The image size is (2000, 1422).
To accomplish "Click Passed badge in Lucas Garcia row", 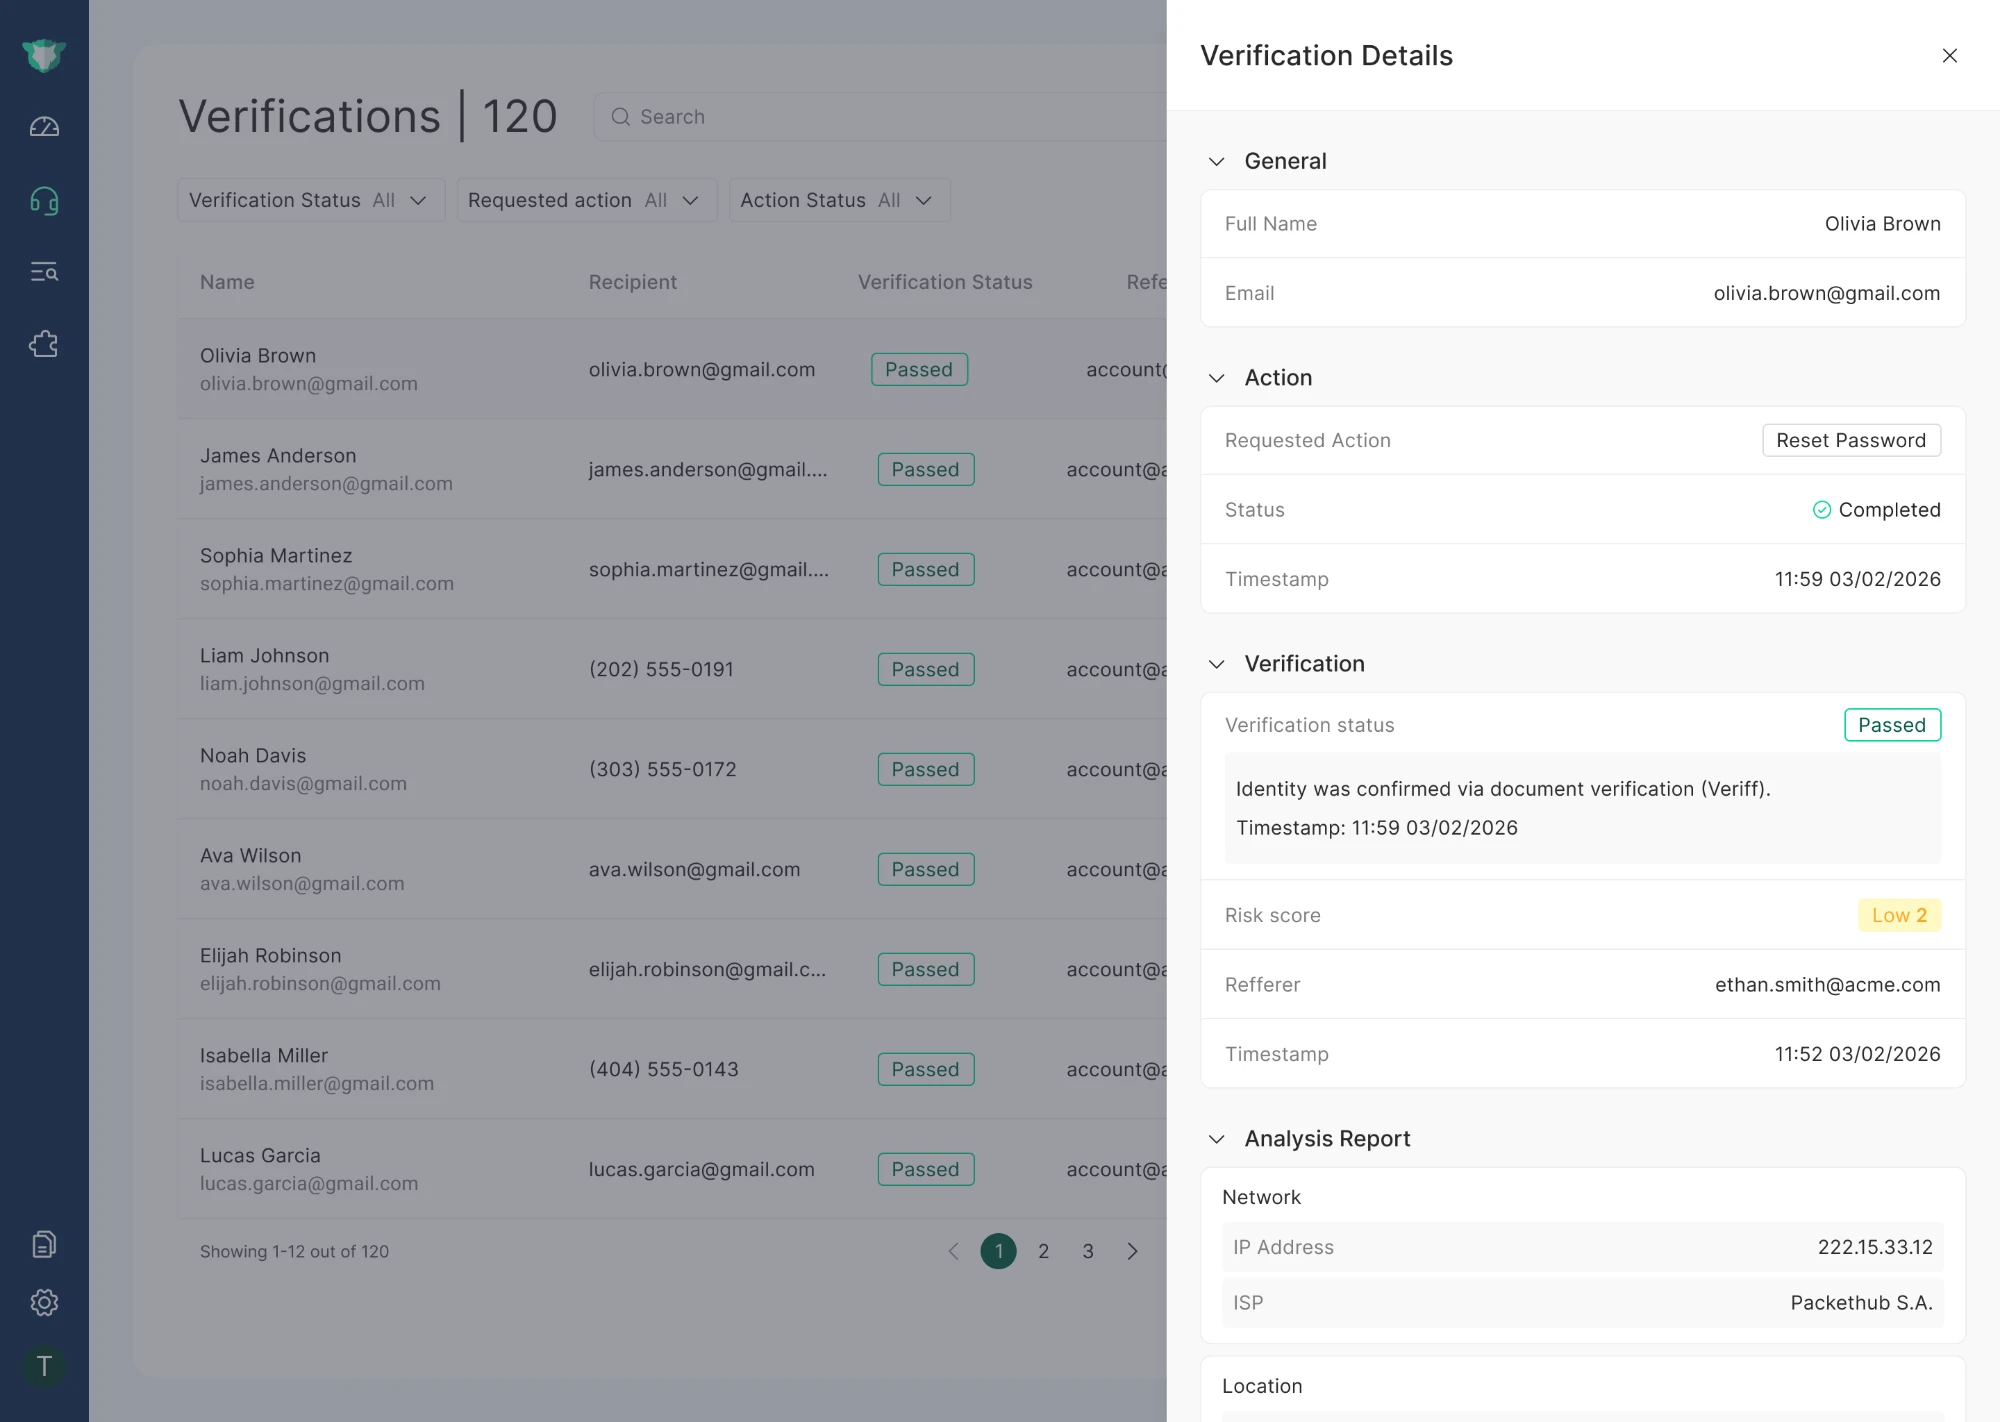I will point(926,1169).
